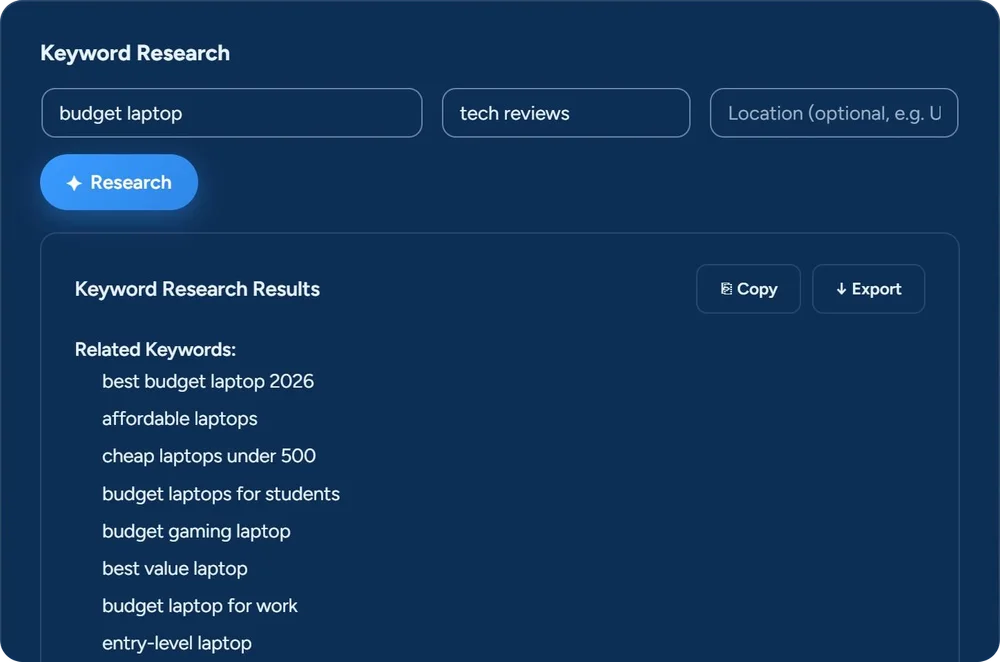Export the keyword research results
This screenshot has height=662, width=1000.
click(x=868, y=289)
